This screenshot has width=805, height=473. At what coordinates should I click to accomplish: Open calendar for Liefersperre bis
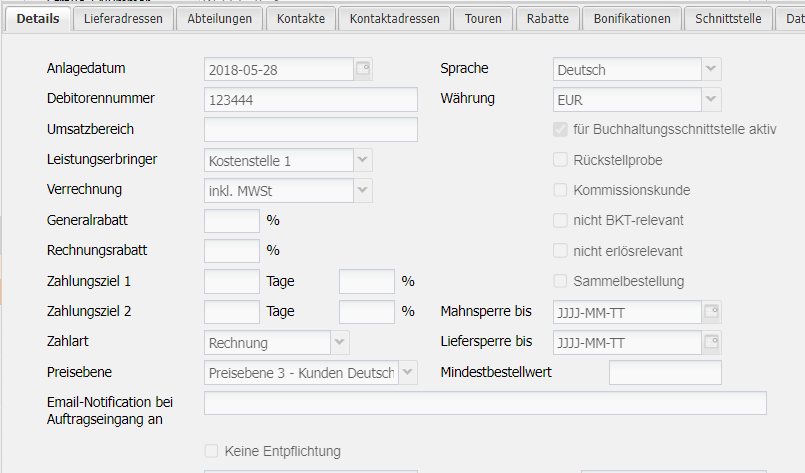pos(711,342)
